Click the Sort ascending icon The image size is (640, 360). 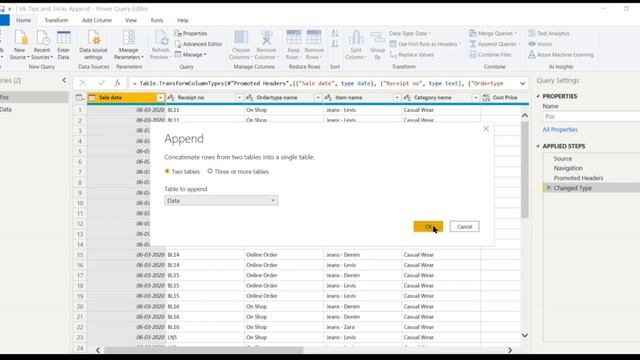click(335, 33)
